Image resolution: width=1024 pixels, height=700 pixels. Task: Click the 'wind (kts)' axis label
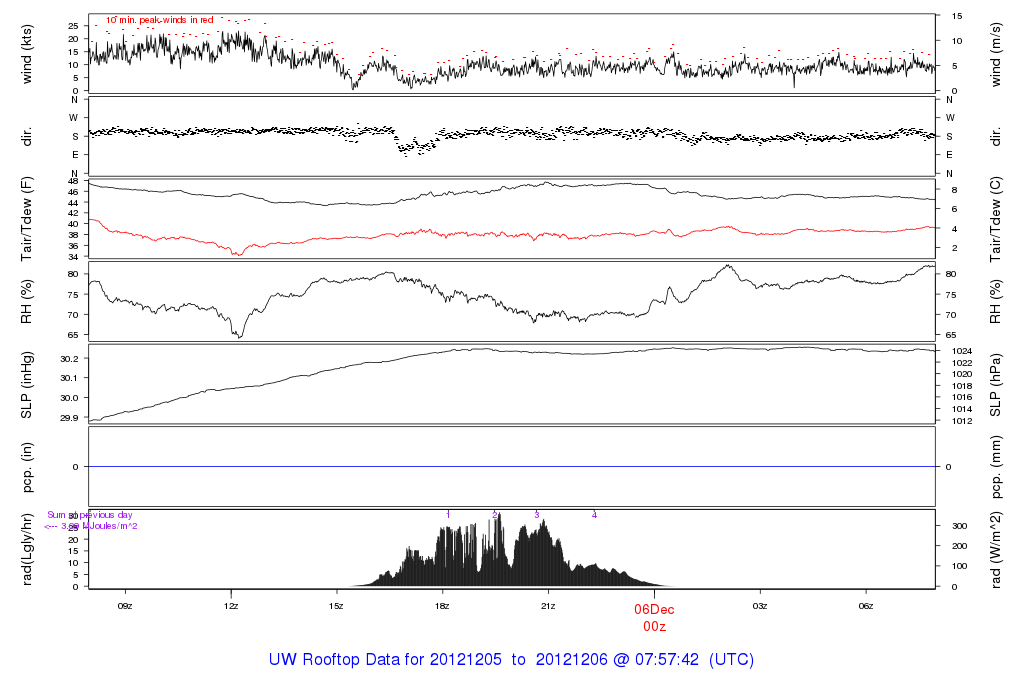pyautogui.click(x=27, y=54)
